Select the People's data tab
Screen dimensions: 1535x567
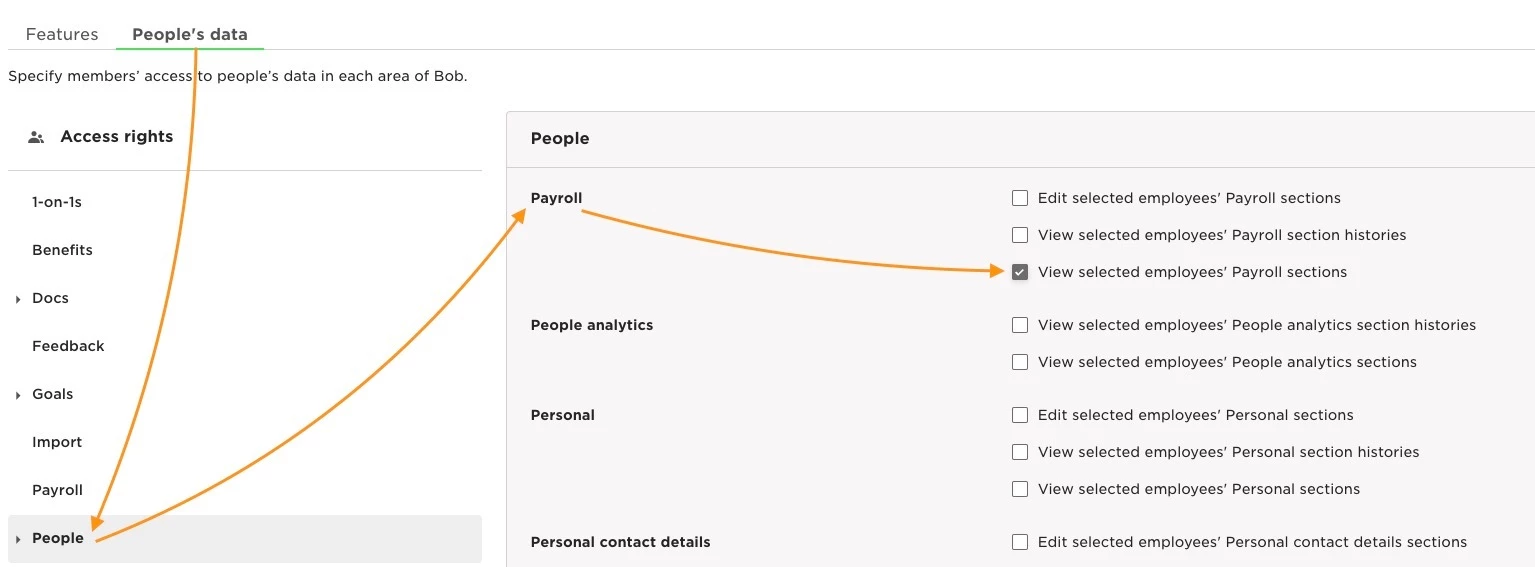[190, 34]
